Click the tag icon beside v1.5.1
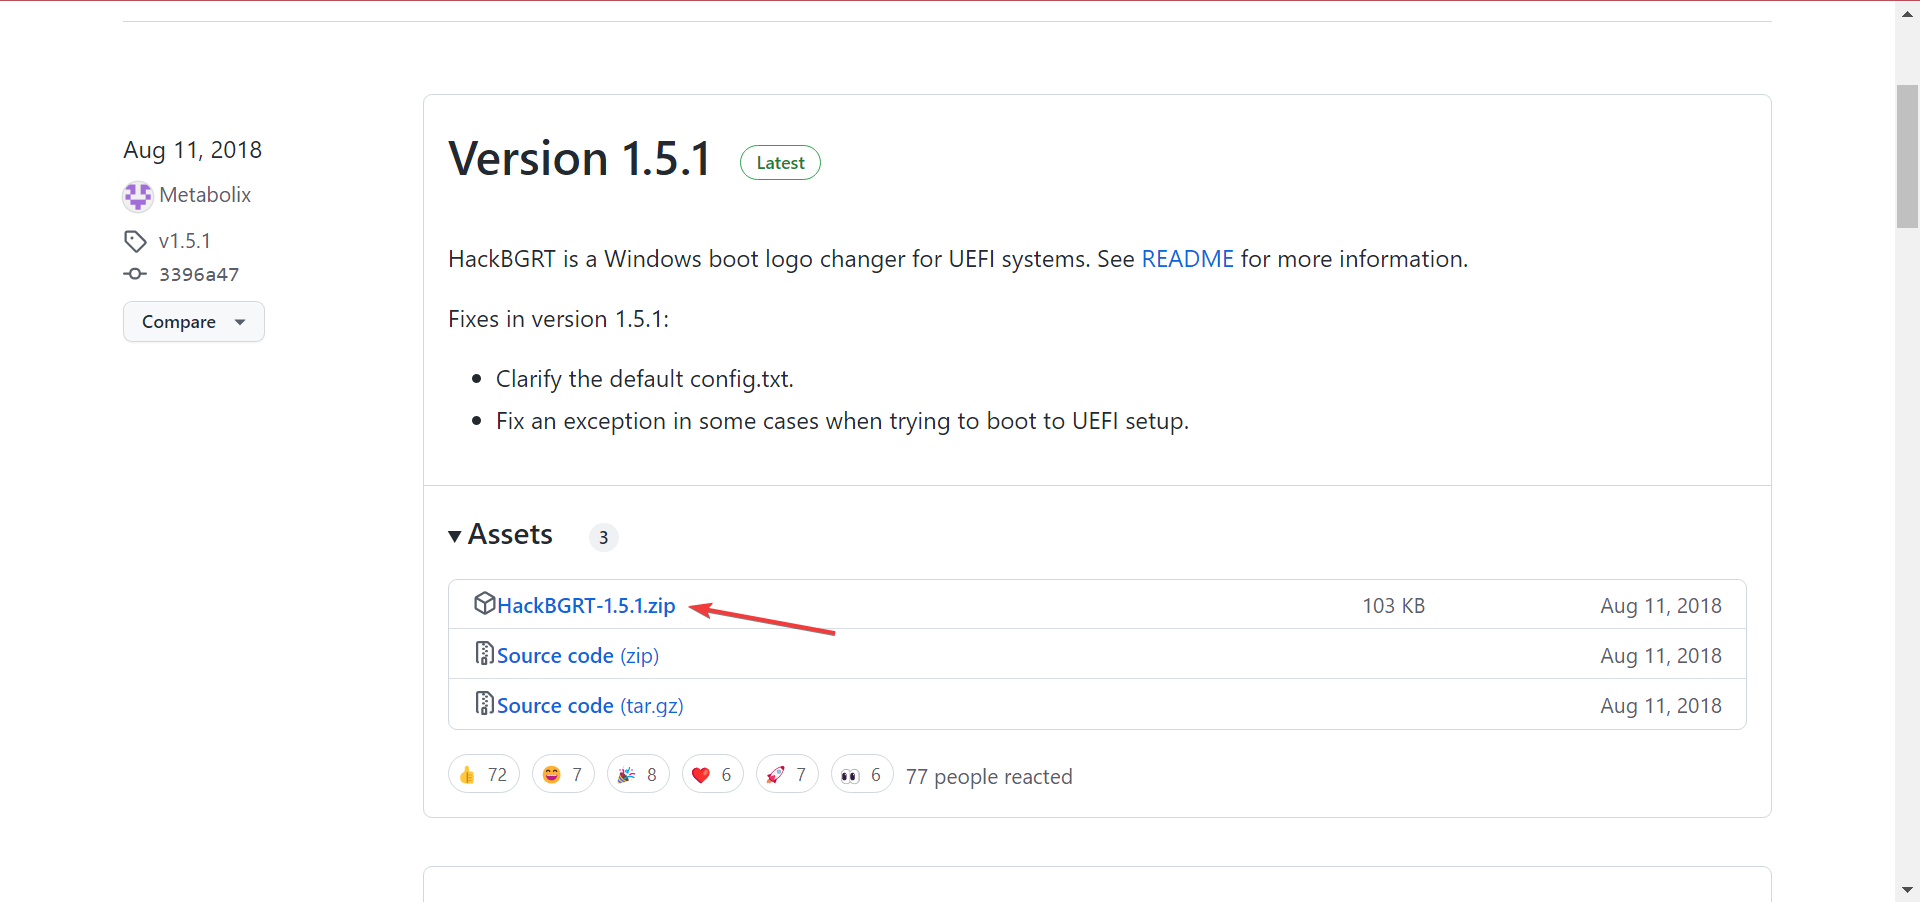 point(136,240)
